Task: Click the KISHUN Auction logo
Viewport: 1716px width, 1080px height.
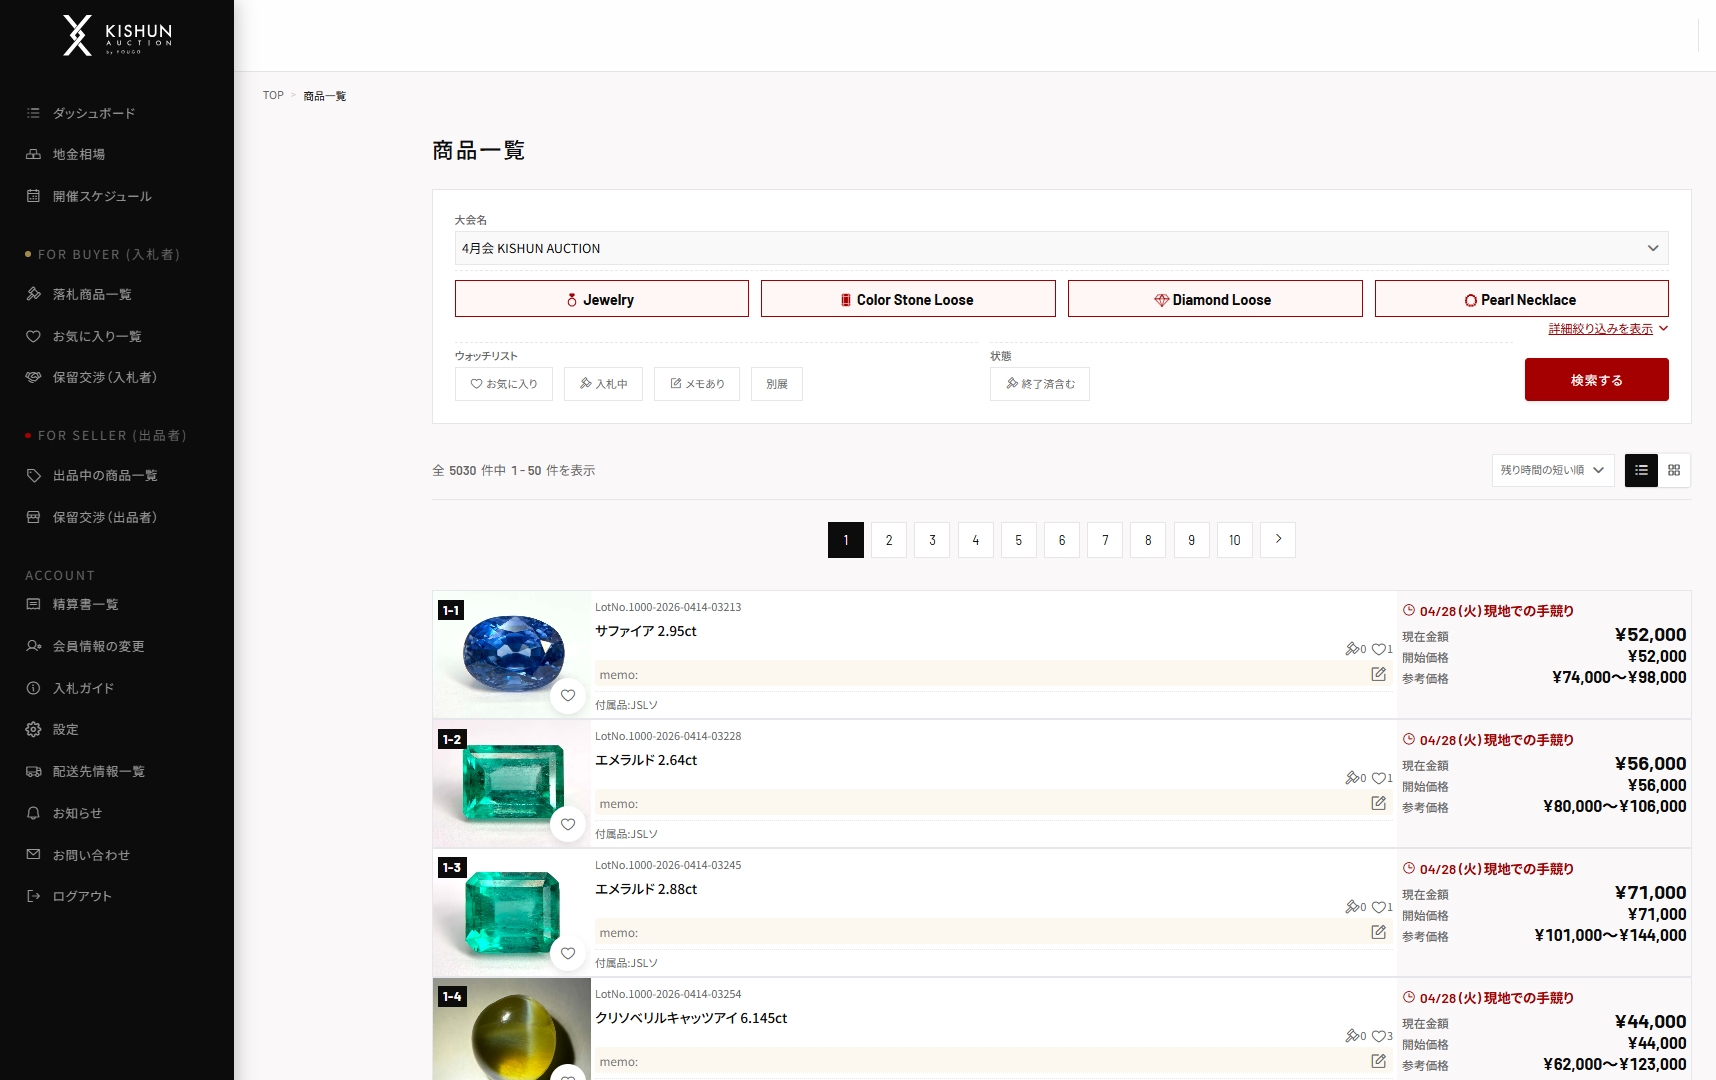Action: tap(117, 35)
